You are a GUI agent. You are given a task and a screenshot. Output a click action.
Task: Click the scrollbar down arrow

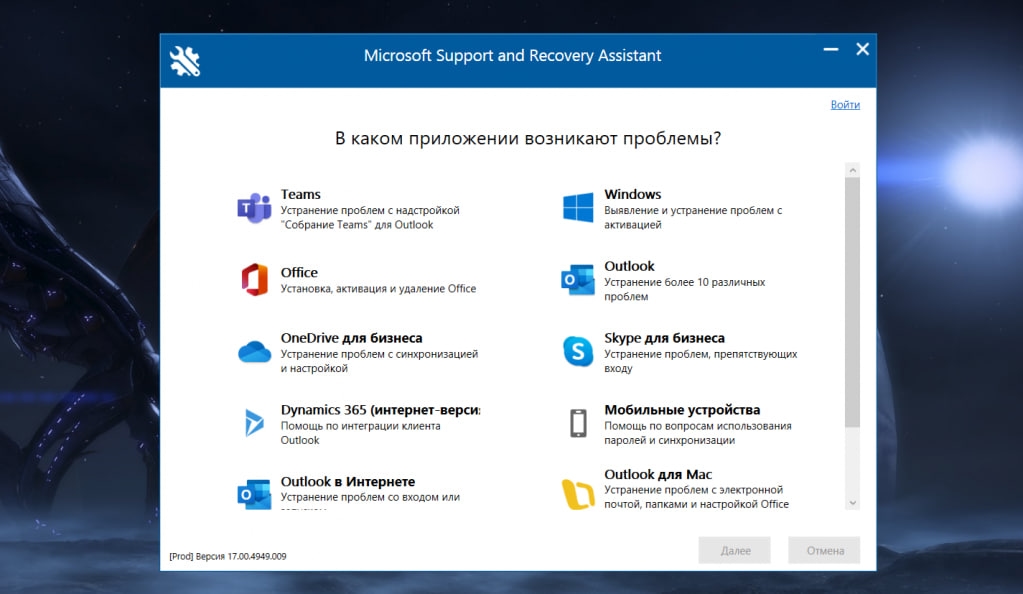coord(853,502)
